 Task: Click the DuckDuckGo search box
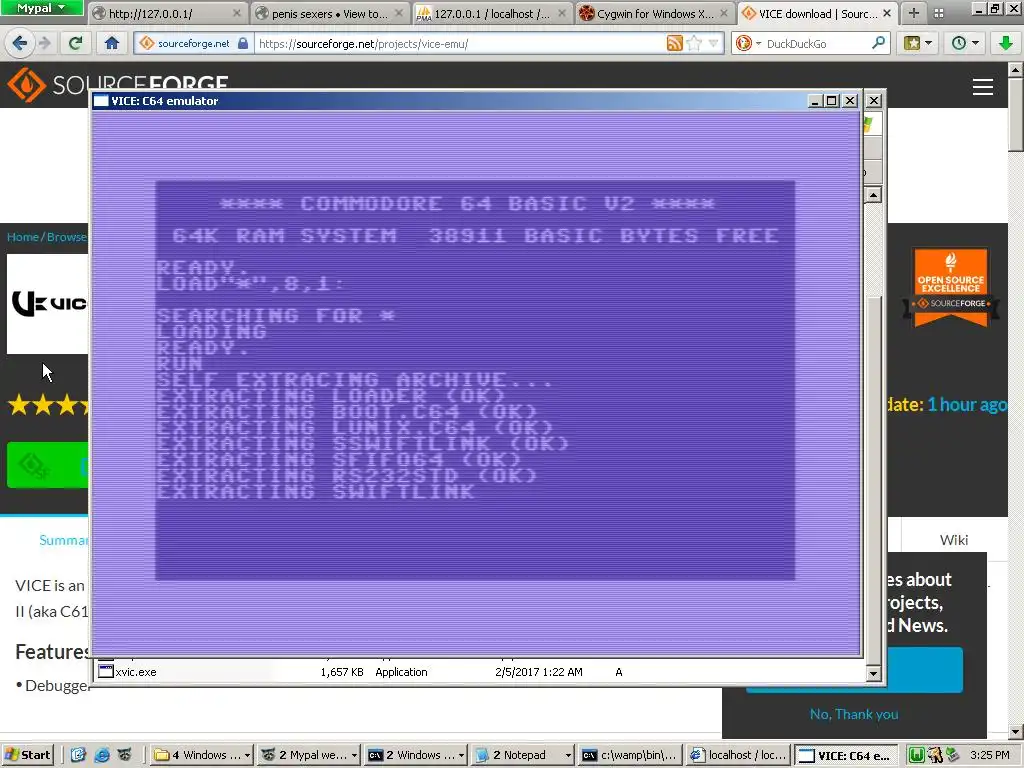pos(816,44)
